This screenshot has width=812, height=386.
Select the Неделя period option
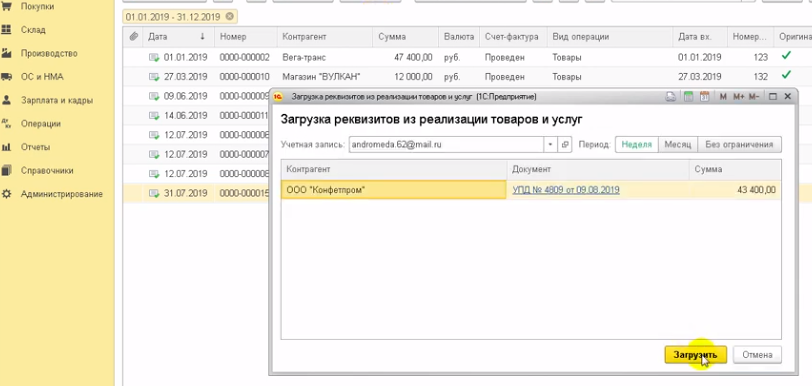pos(636,145)
